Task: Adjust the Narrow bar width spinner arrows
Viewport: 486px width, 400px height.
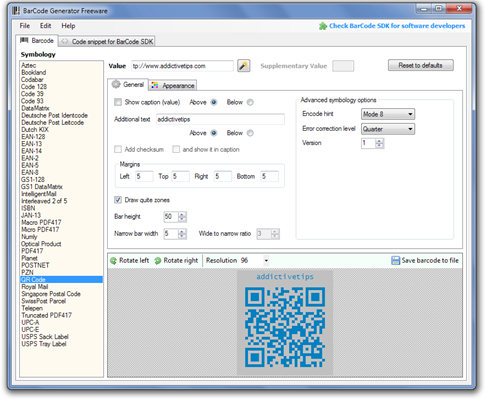Action: pyautogui.click(x=182, y=234)
